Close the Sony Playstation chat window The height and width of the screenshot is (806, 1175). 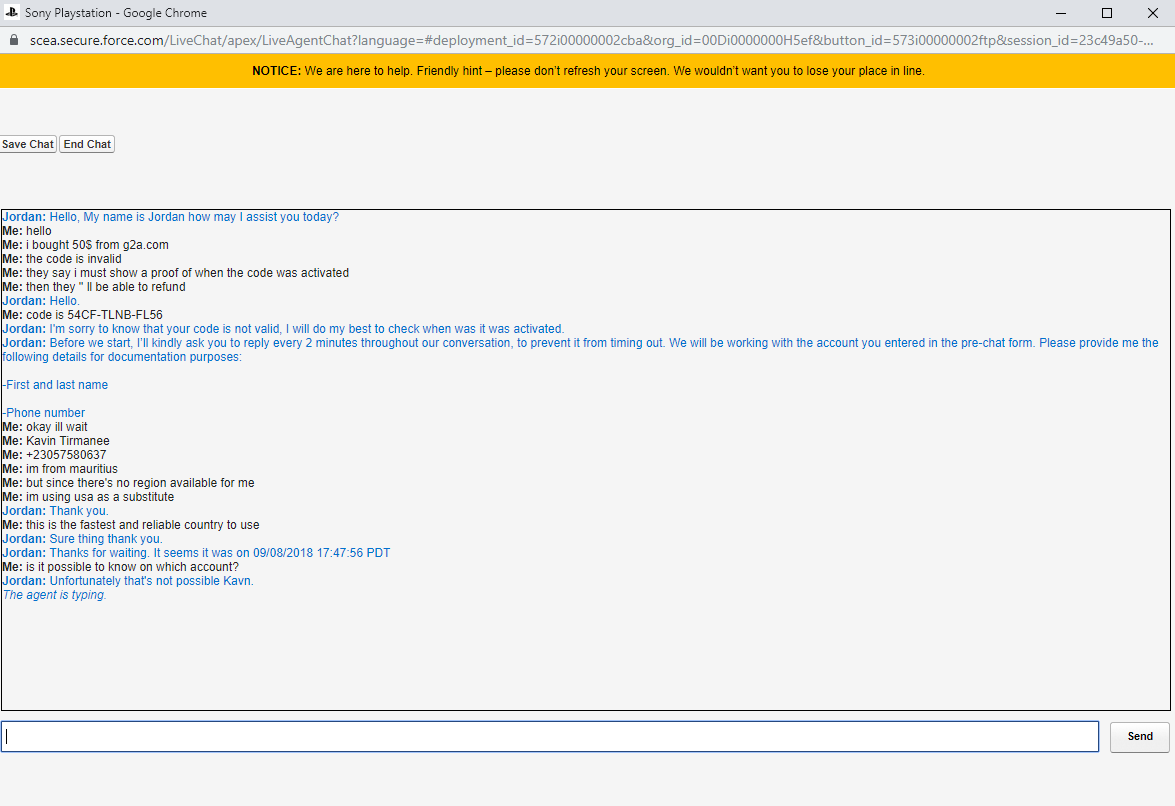click(x=1153, y=13)
